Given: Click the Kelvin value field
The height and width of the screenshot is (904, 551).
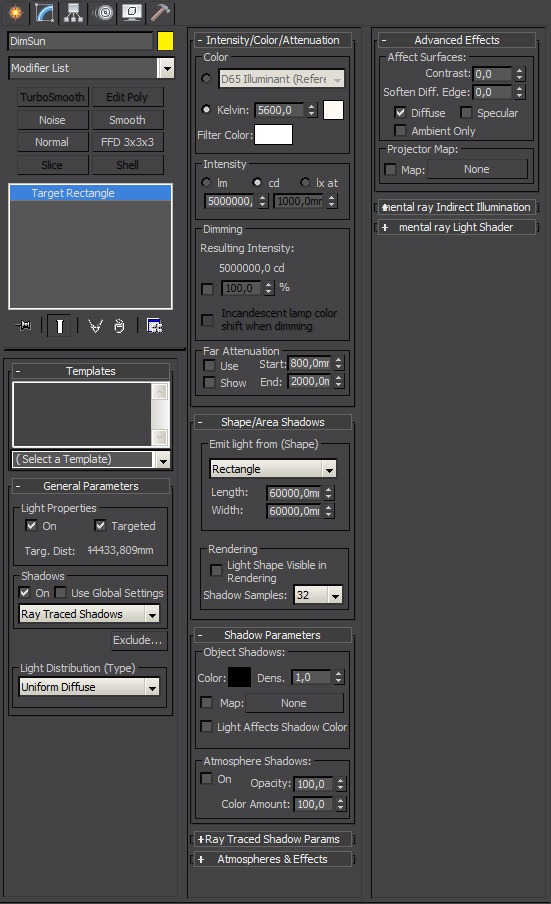Looking at the screenshot, I should coord(279,110).
